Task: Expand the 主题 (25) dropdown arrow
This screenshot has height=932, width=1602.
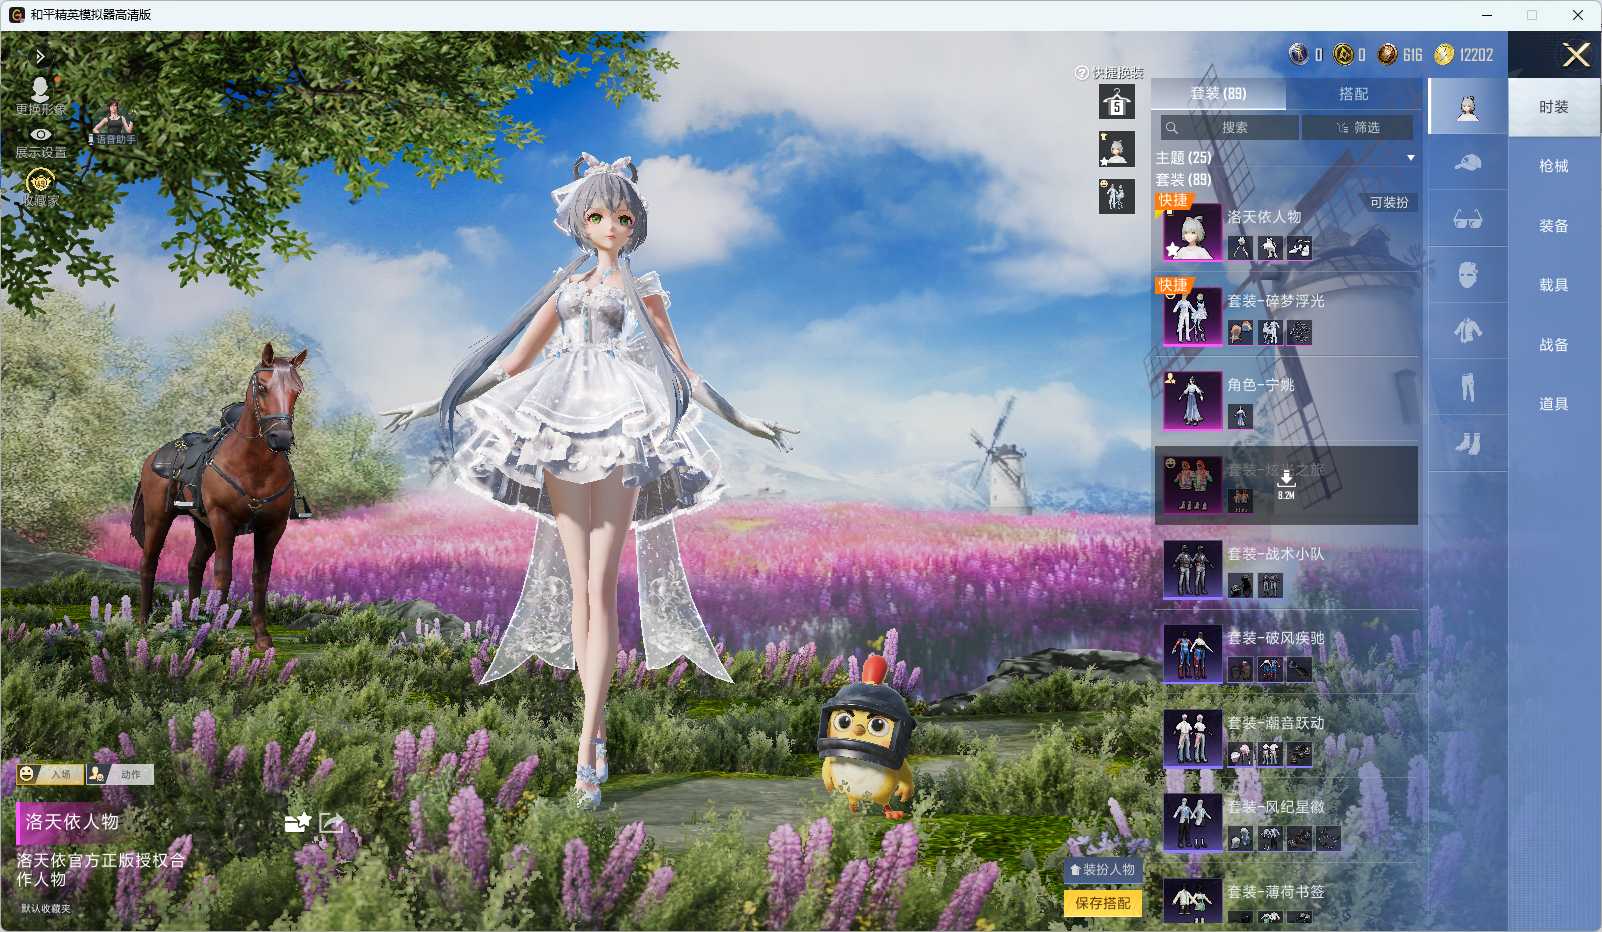Action: coord(1410,158)
